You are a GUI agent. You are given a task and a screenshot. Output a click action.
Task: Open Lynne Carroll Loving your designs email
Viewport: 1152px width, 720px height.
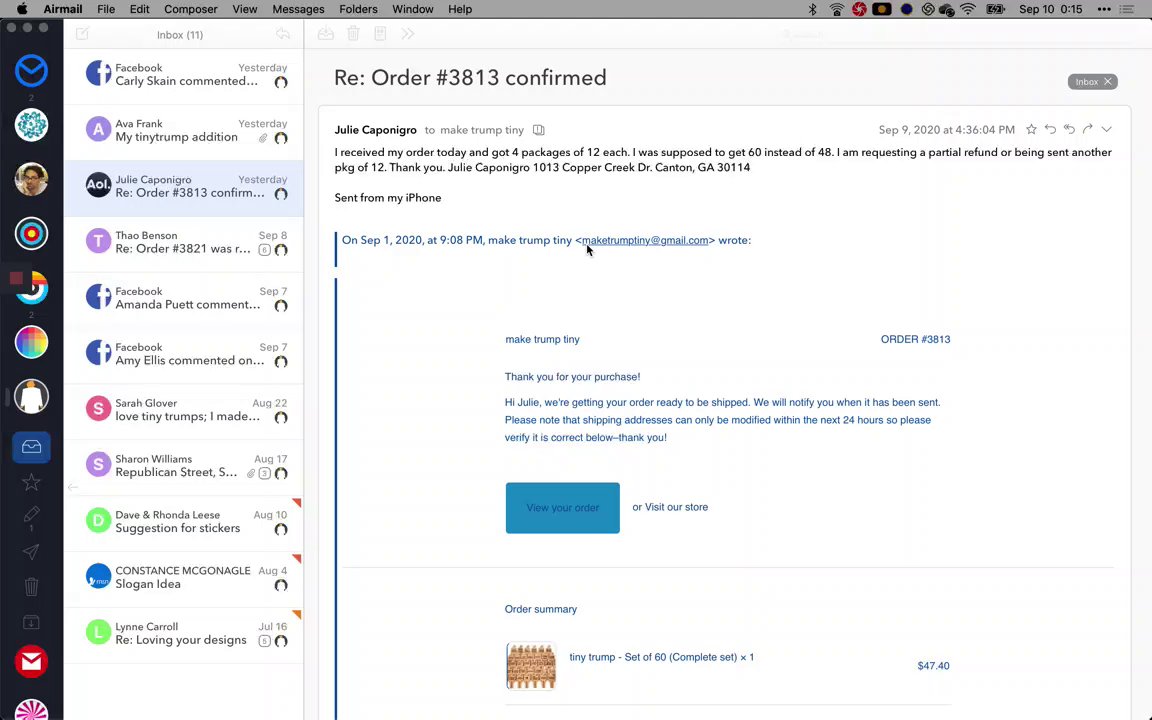[184, 633]
